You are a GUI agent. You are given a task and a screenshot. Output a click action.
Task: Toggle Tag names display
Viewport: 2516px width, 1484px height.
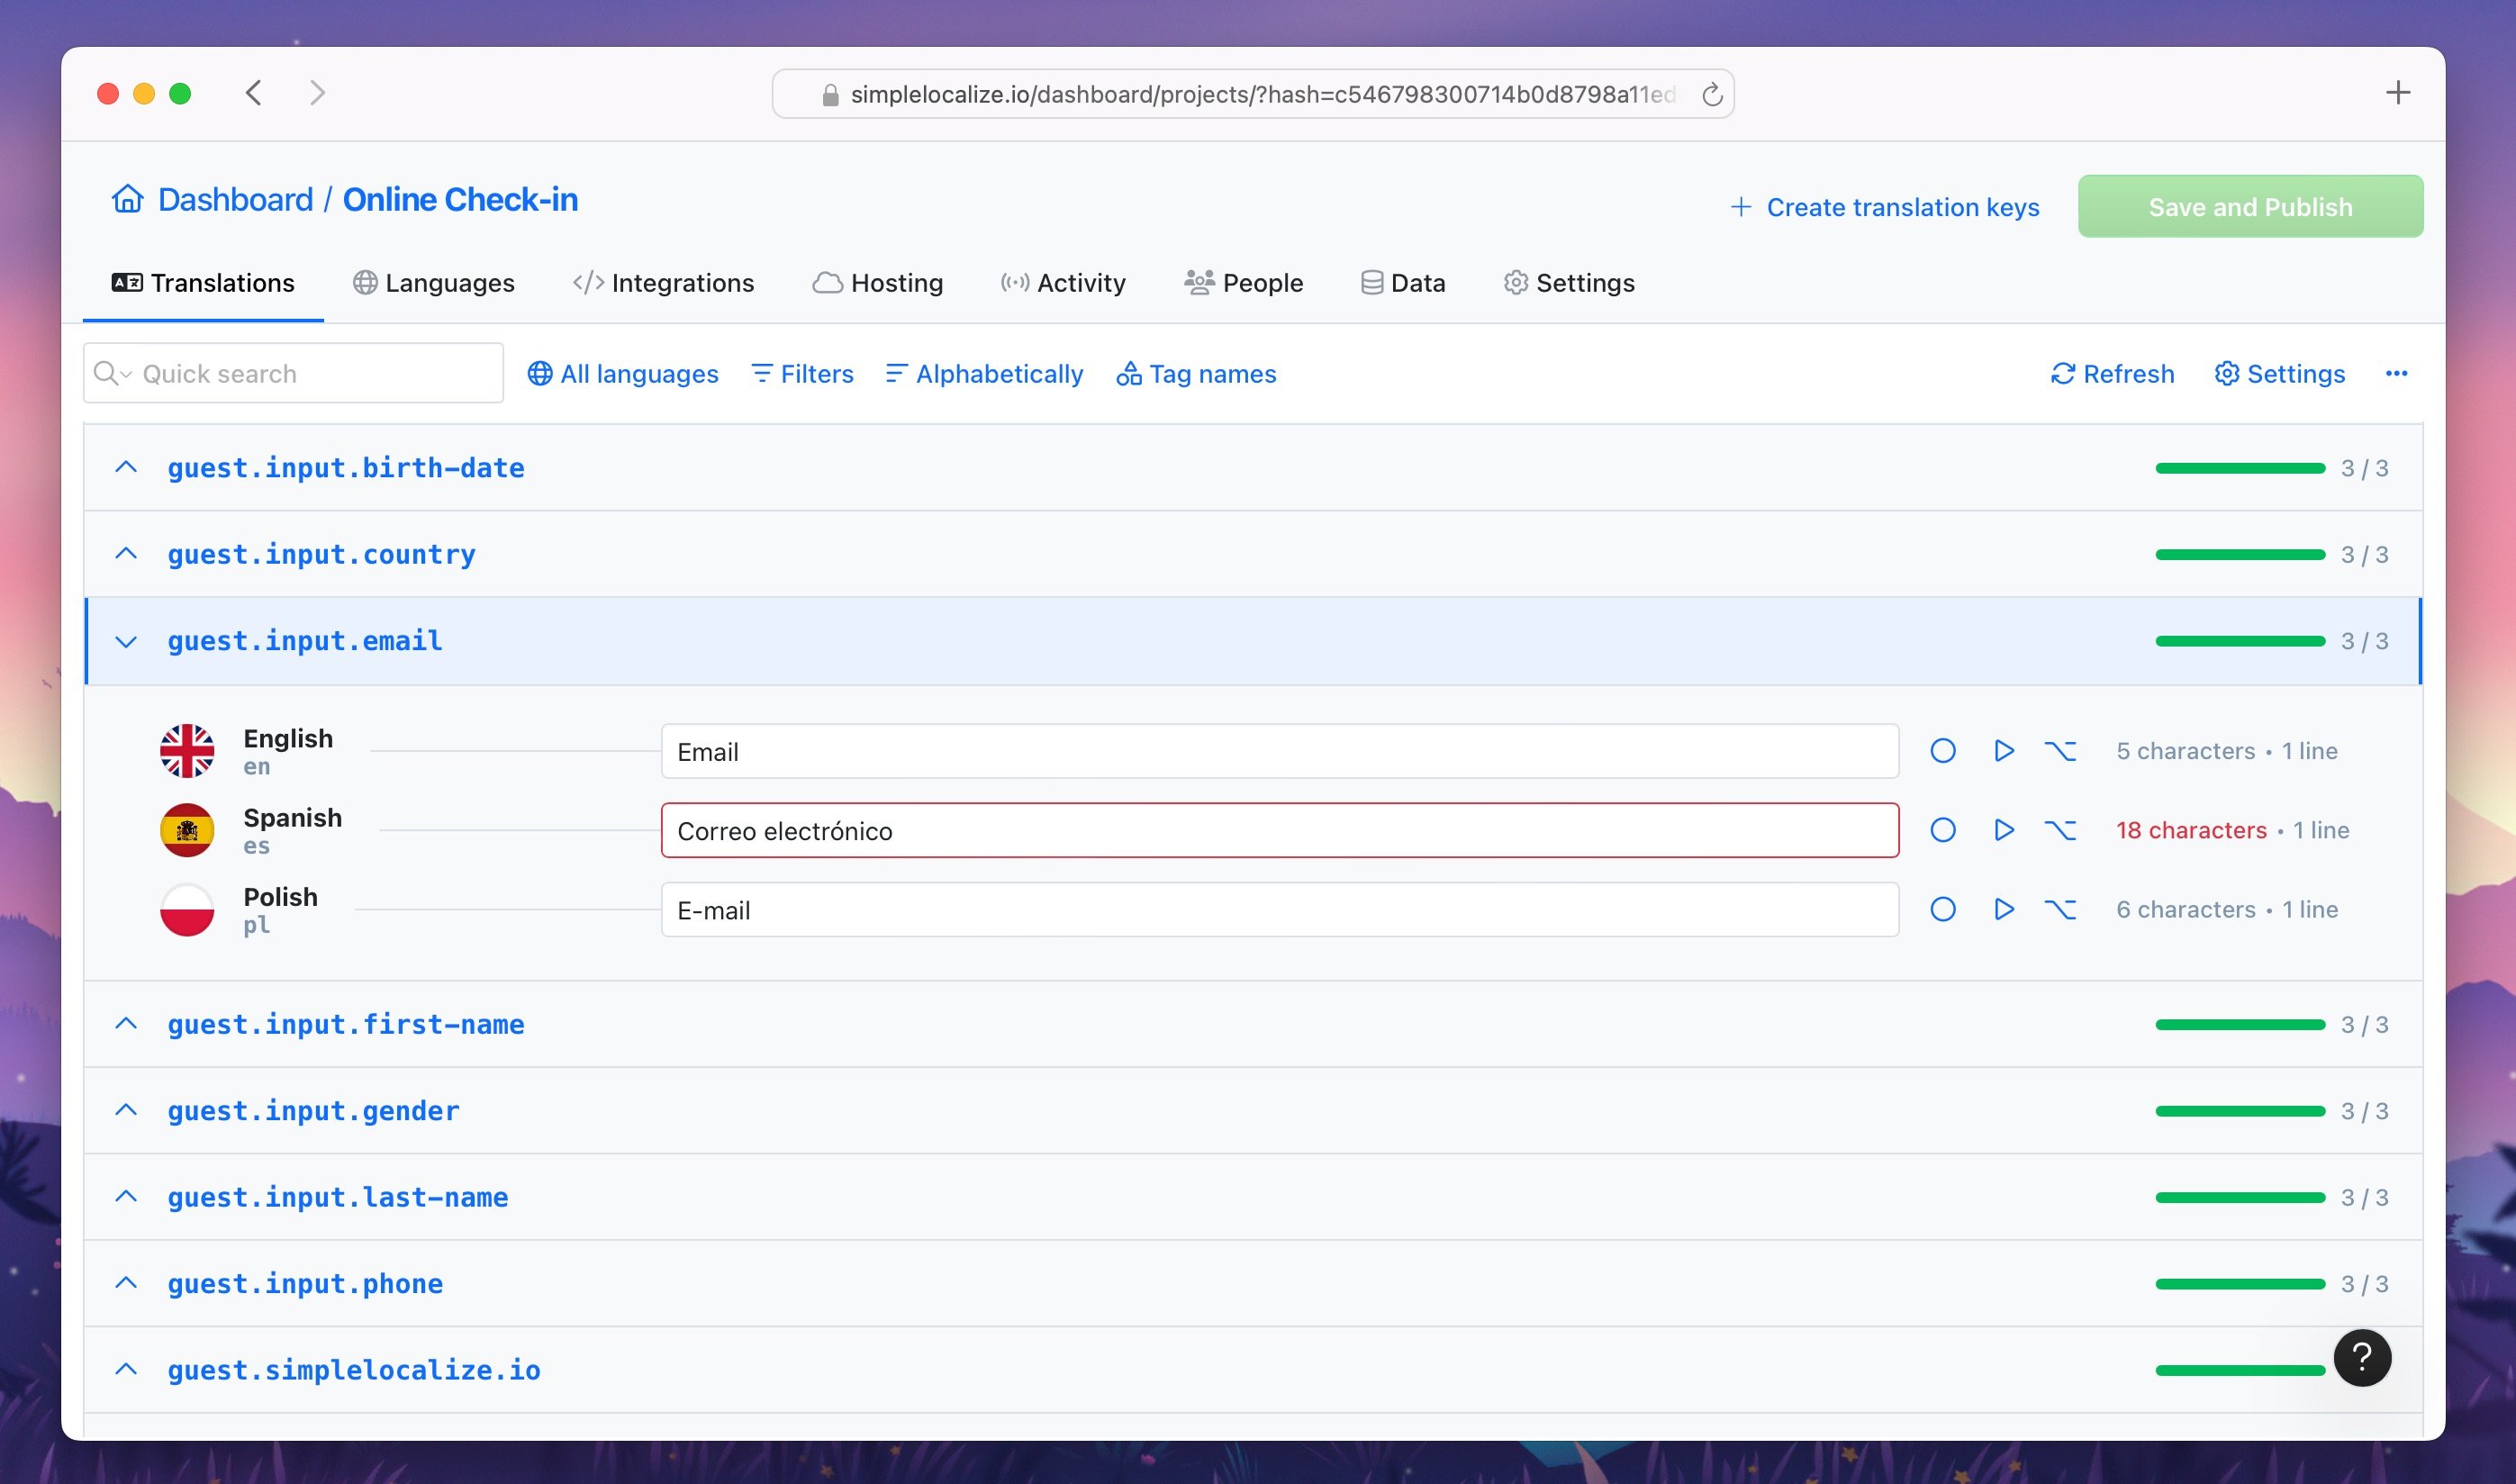(x=1196, y=374)
